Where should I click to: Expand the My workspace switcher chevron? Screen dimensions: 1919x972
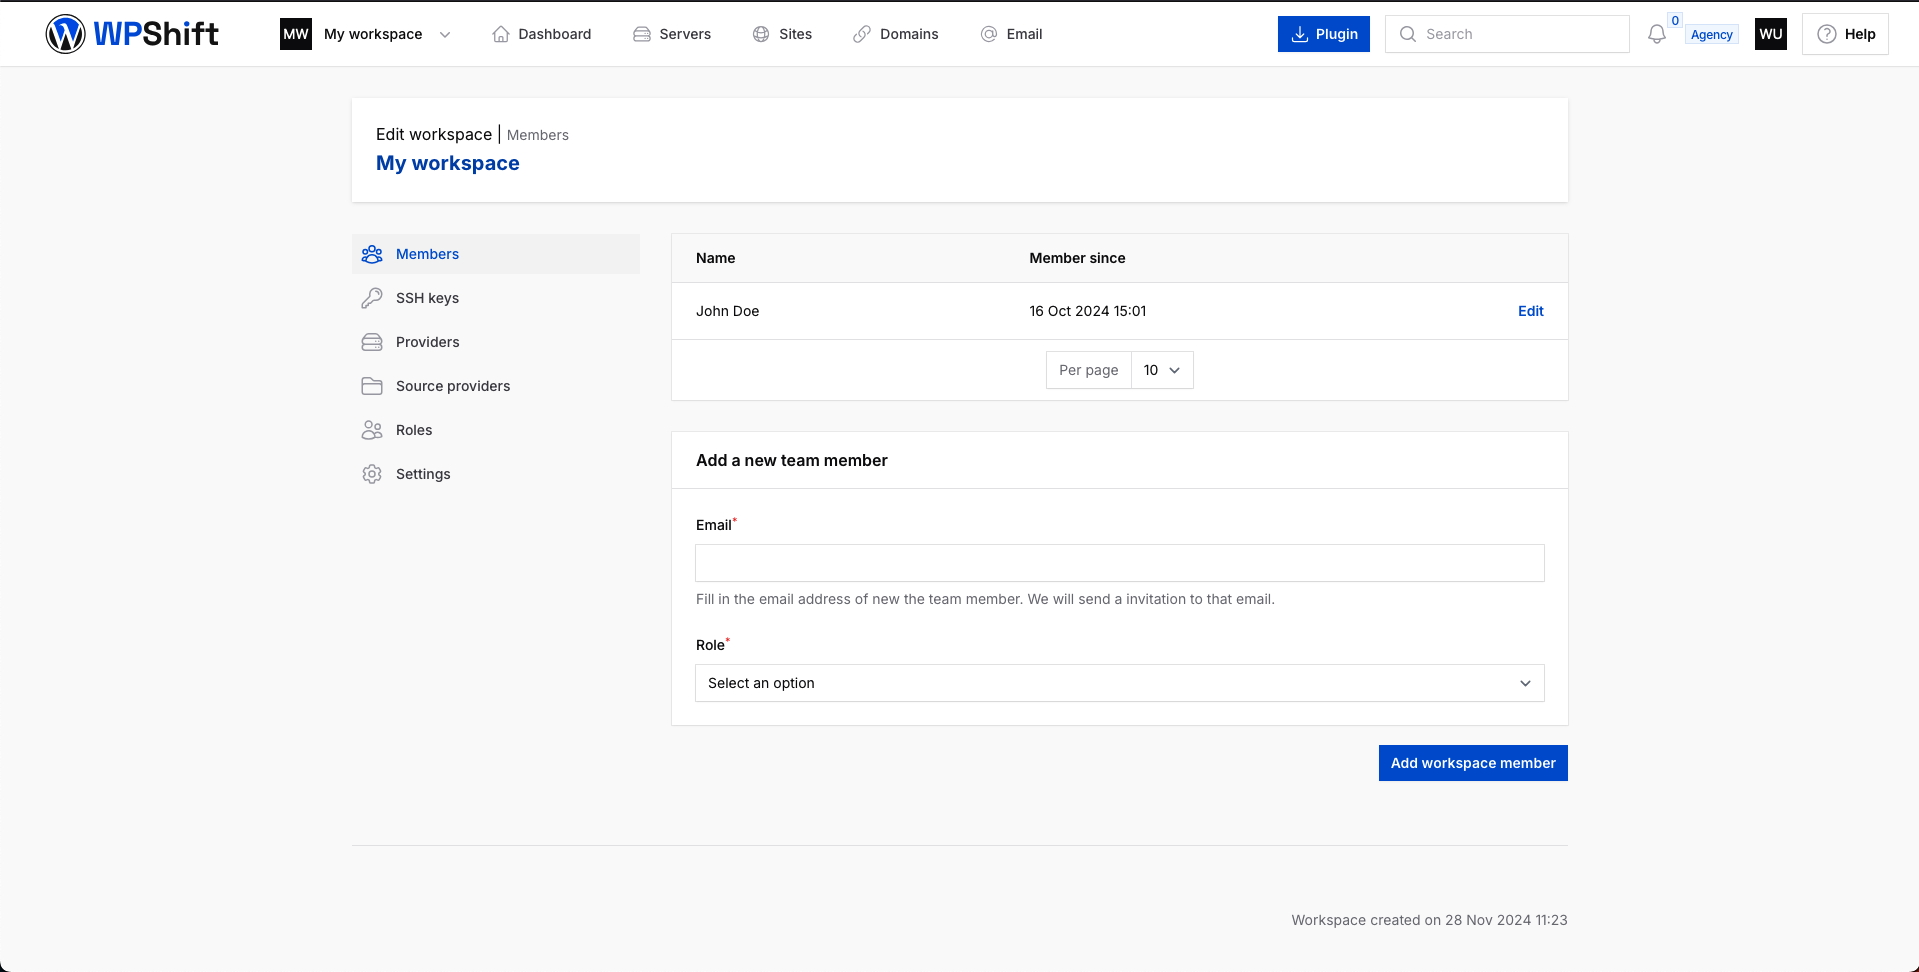click(445, 34)
